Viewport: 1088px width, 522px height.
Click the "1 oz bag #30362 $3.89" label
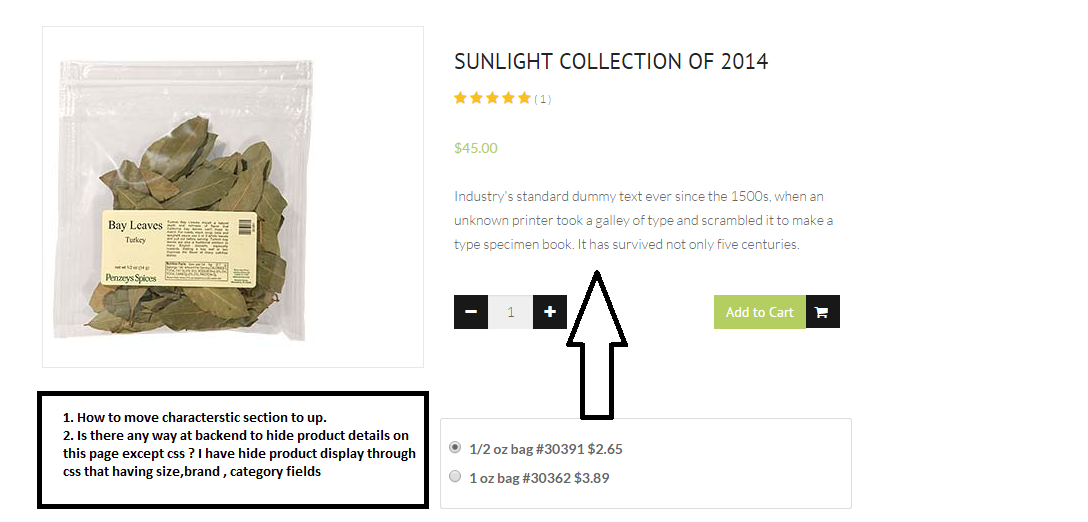click(539, 478)
